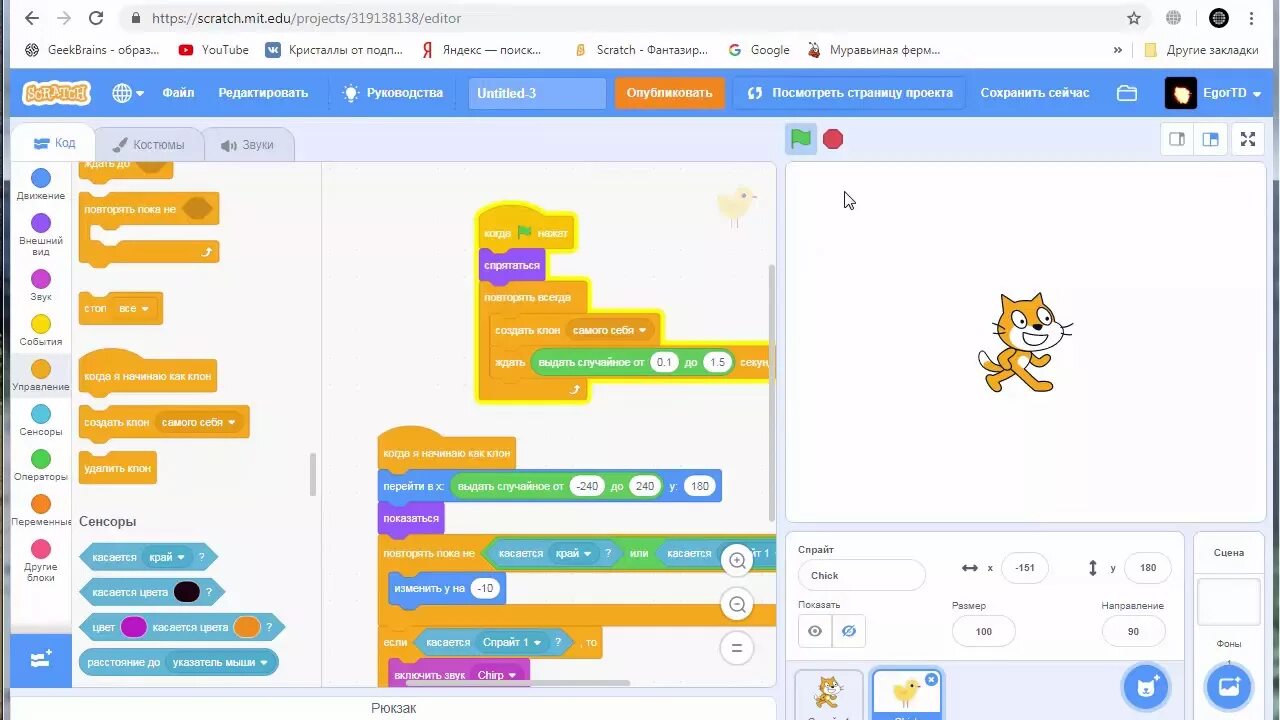Click the browser reload button
The height and width of the screenshot is (720, 1280).
click(x=96, y=18)
